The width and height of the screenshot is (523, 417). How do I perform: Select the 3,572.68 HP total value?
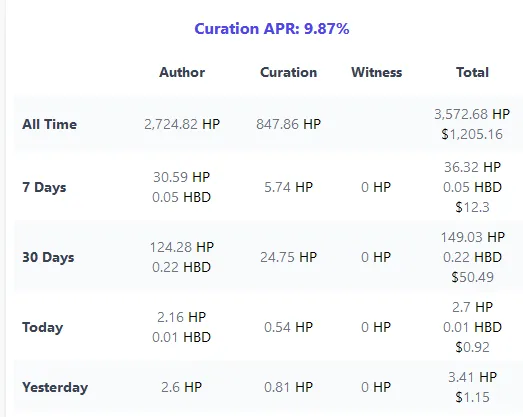click(472, 114)
